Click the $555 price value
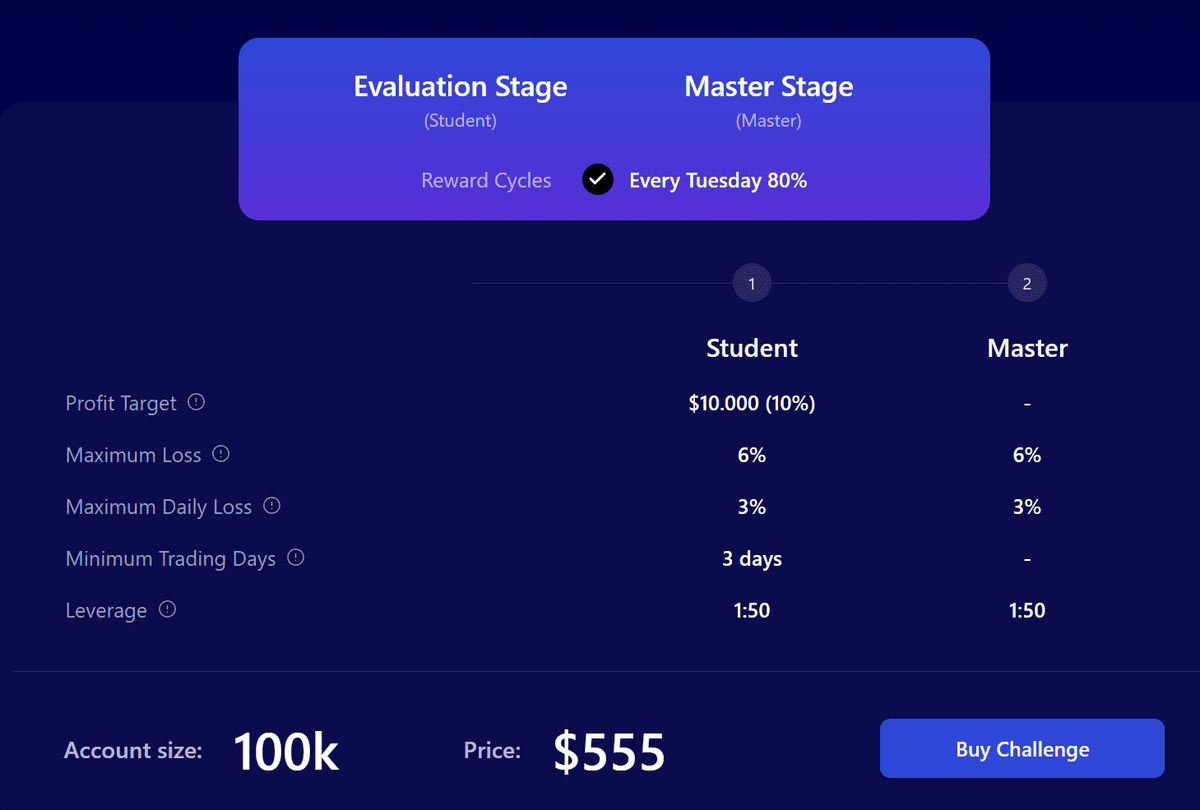The width and height of the screenshot is (1200, 810). point(609,751)
